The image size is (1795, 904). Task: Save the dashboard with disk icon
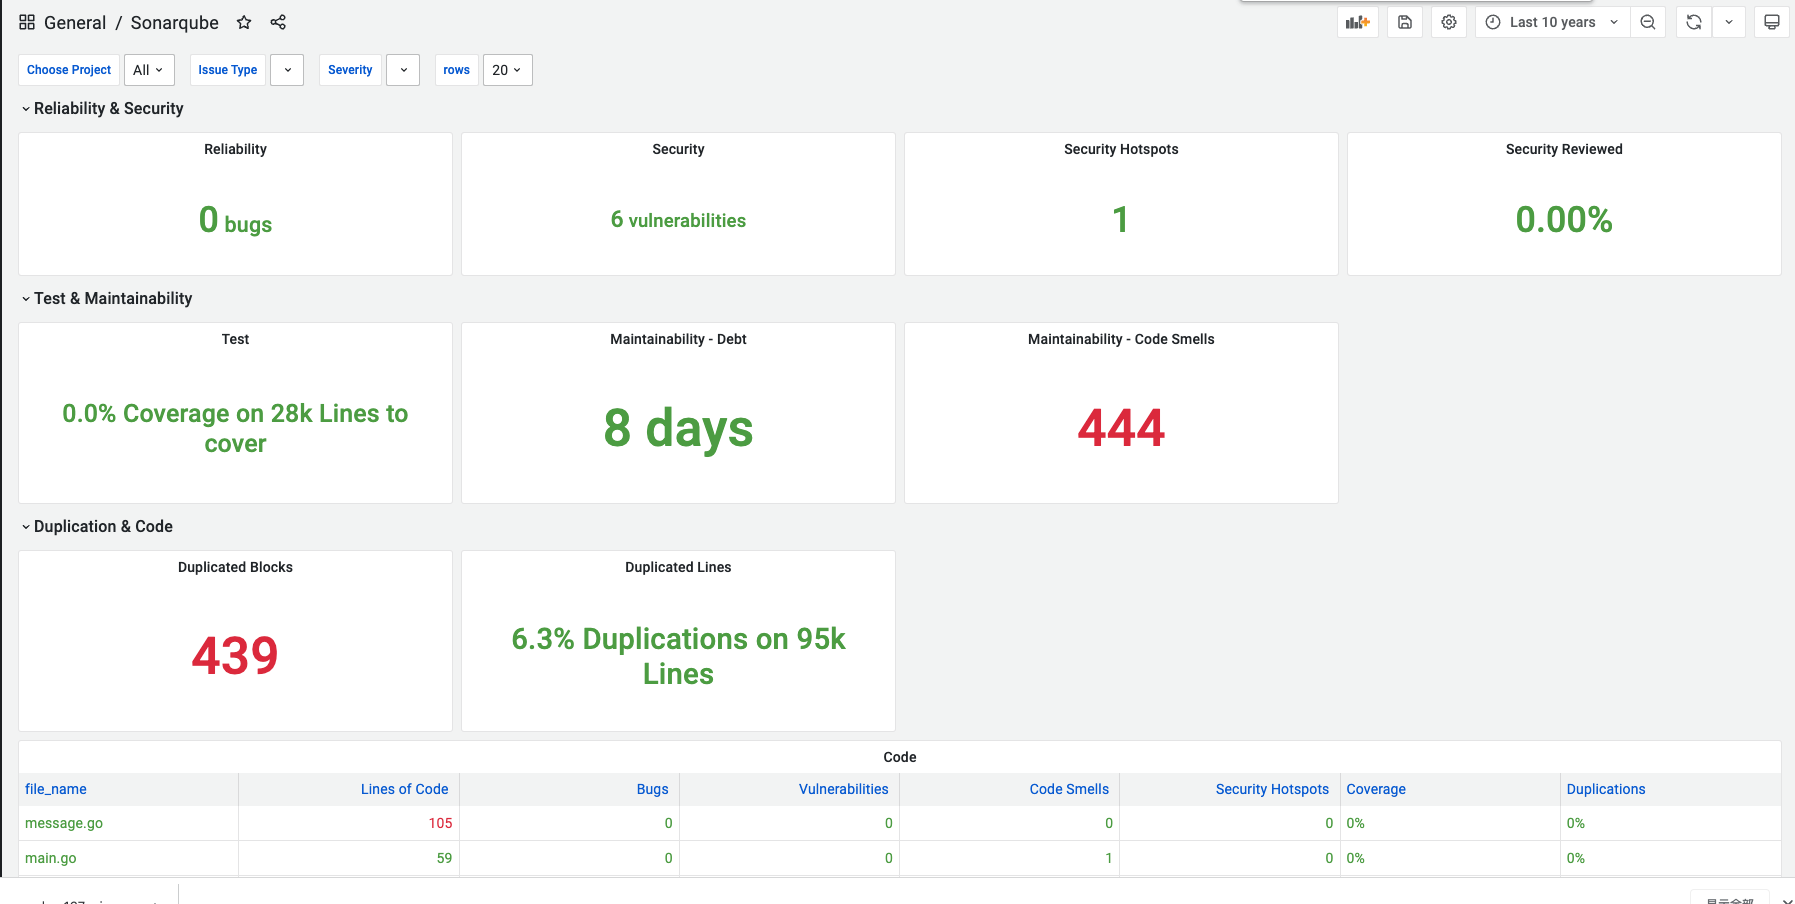[x=1405, y=22]
